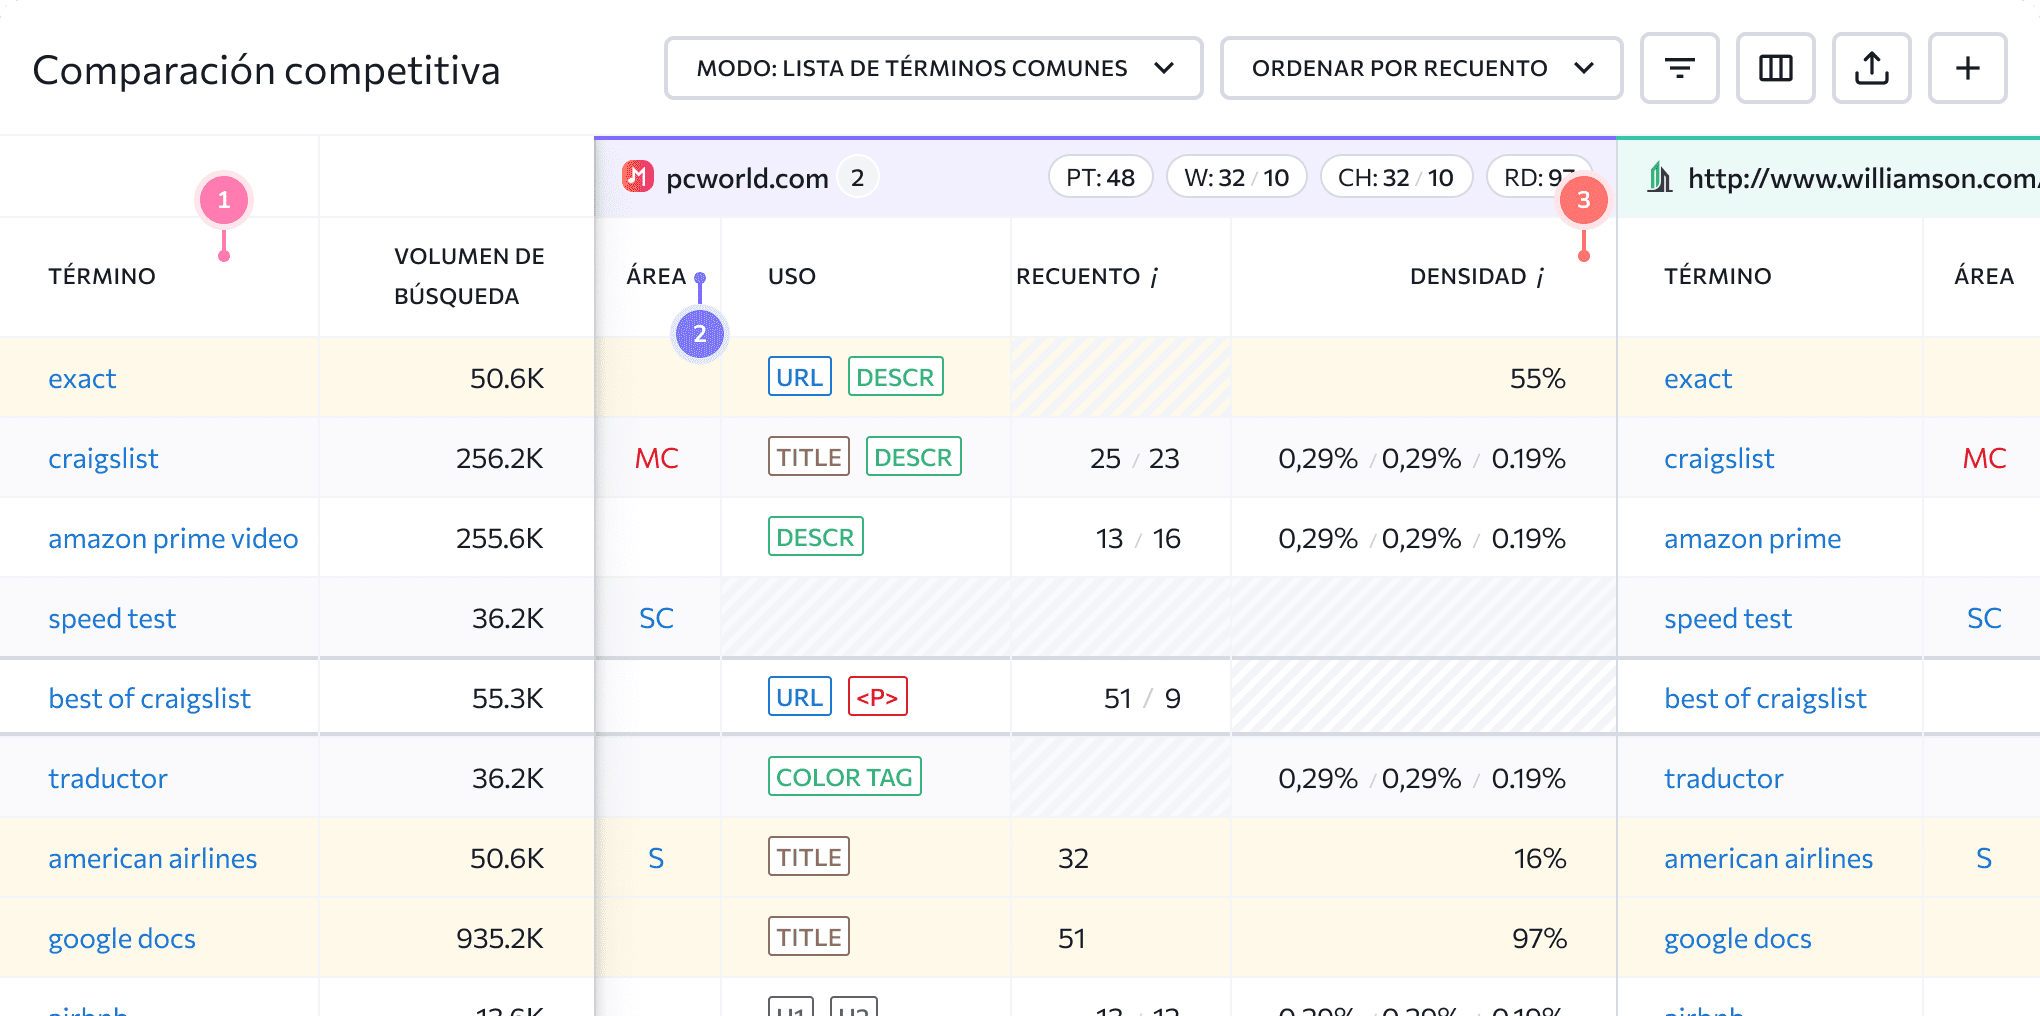Click TITLE tag in american airlines row
2040x1016 pixels.
click(809, 856)
